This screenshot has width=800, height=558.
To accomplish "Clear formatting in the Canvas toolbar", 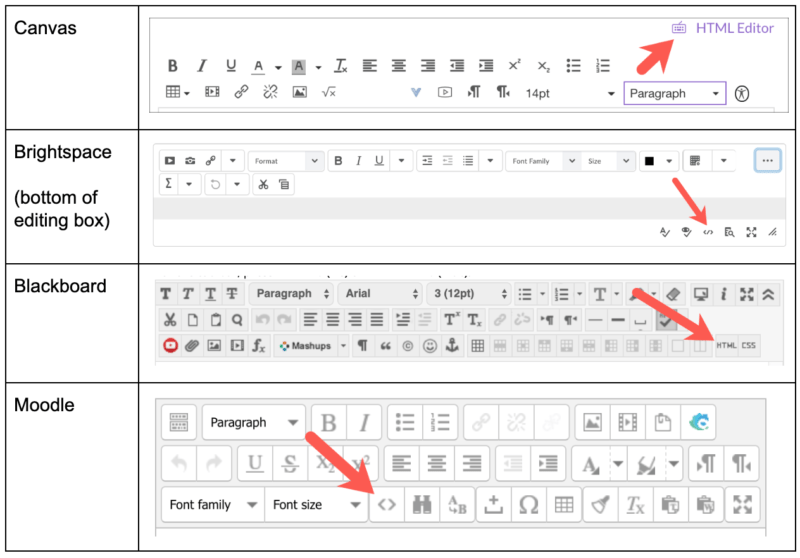I will point(340,66).
